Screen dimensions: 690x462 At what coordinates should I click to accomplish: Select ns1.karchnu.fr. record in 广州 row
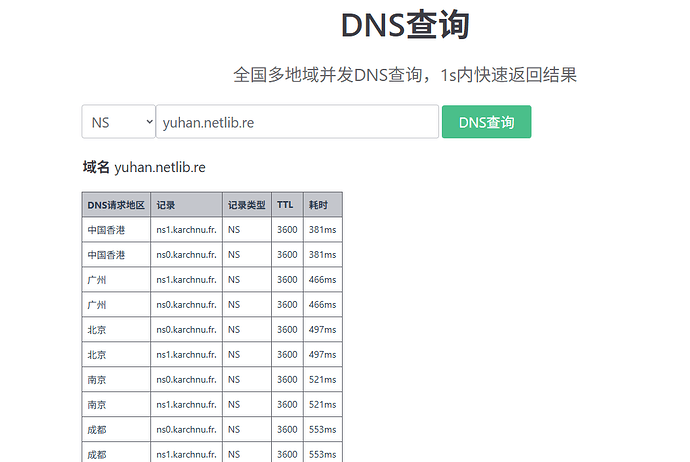(187, 280)
